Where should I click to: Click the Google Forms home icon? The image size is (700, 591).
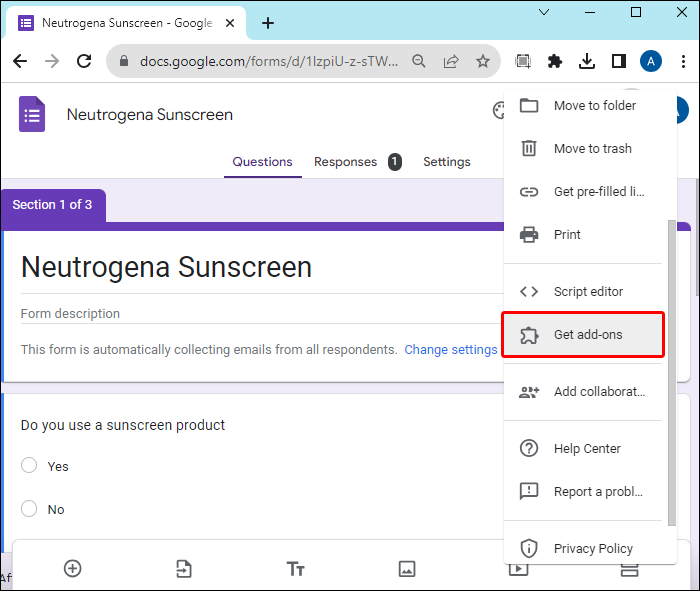click(x=32, y=114)
